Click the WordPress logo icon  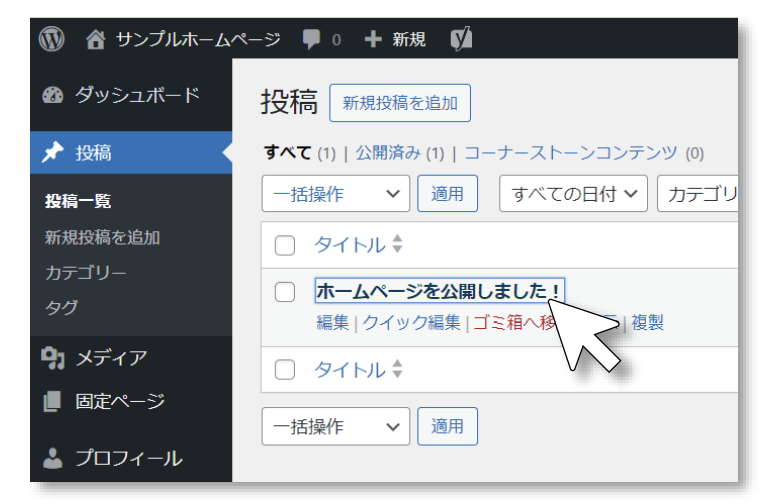(x=52, y=39)
